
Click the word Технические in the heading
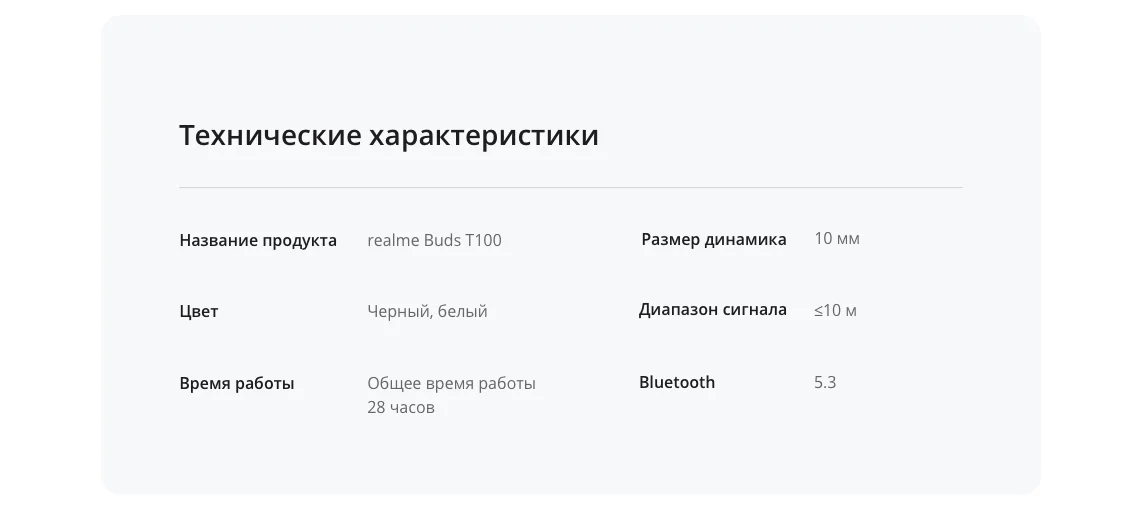pos(270,135)
